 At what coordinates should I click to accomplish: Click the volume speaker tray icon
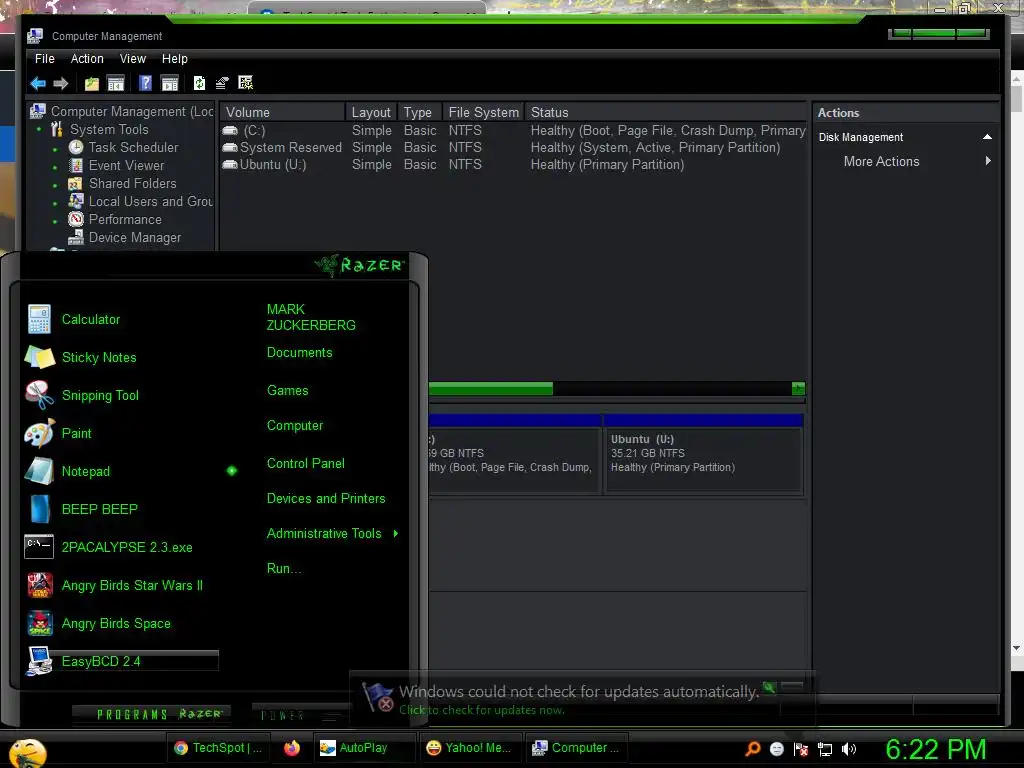(849, 749)
